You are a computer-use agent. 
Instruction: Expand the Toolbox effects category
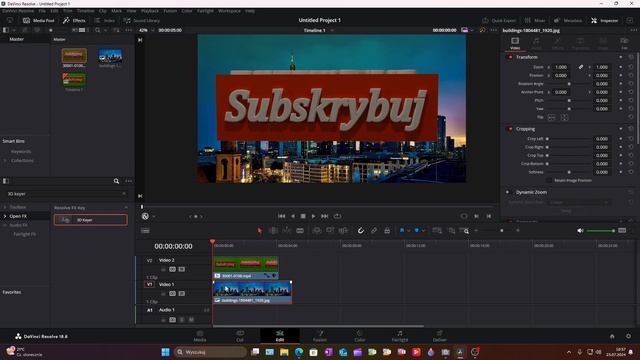(5, 207)
